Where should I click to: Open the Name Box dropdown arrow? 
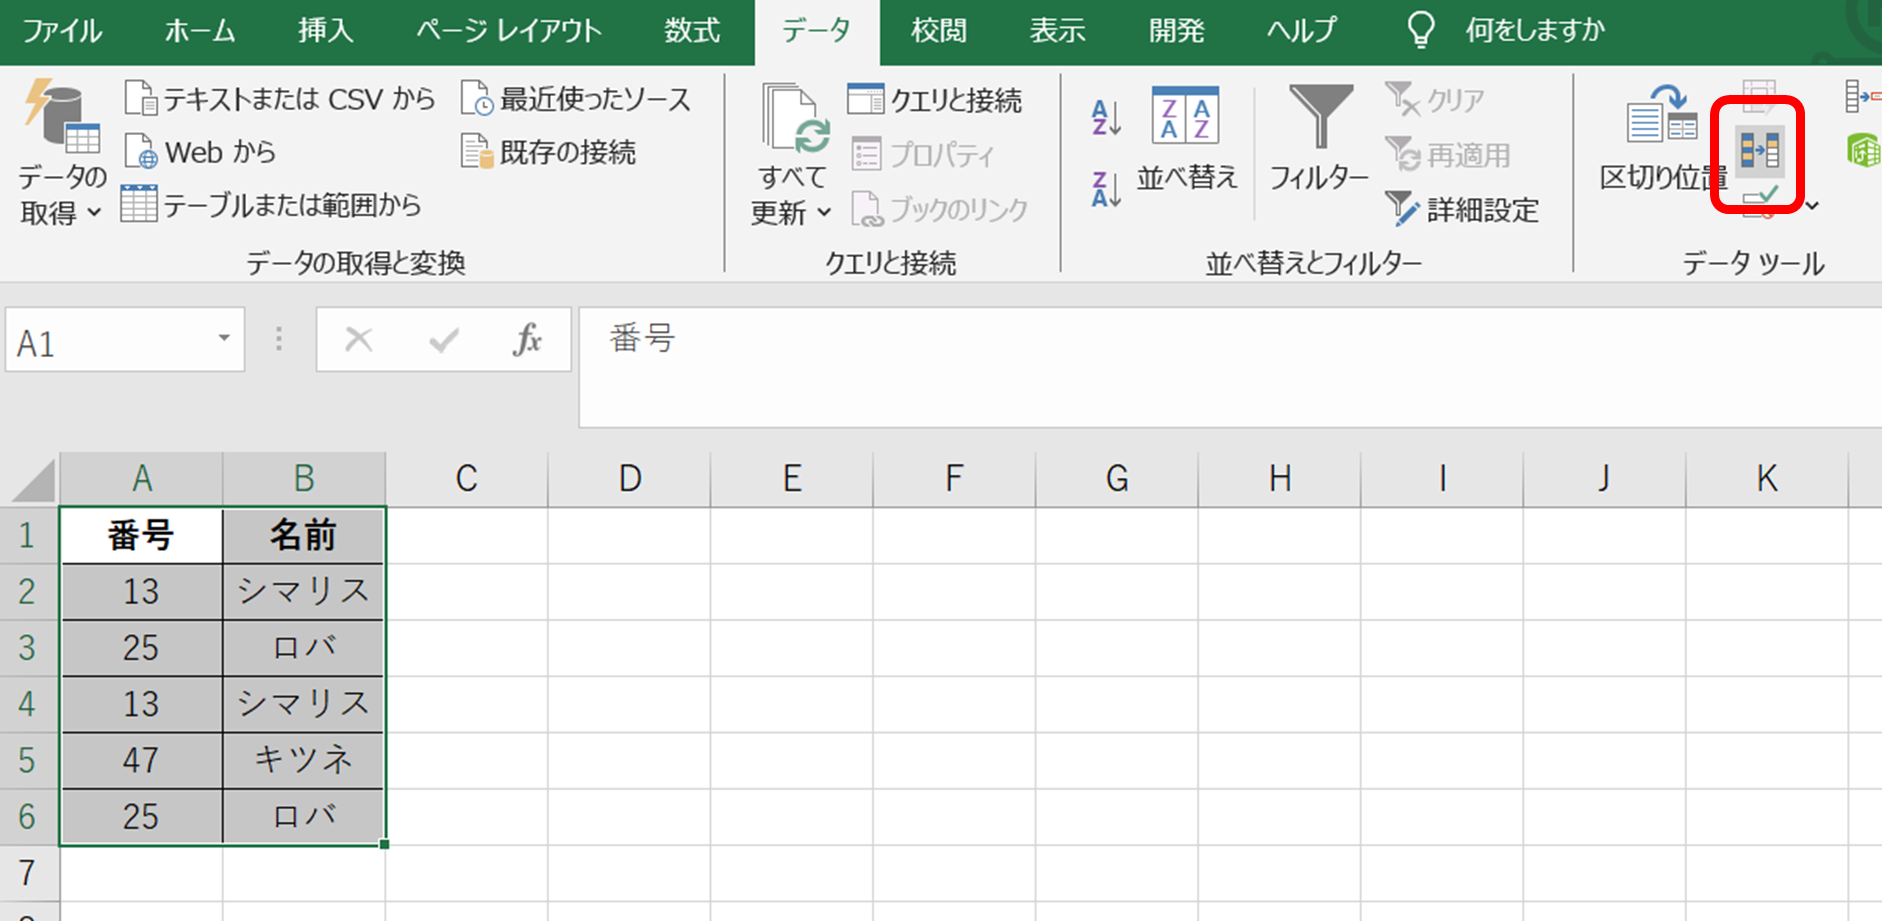224,339
